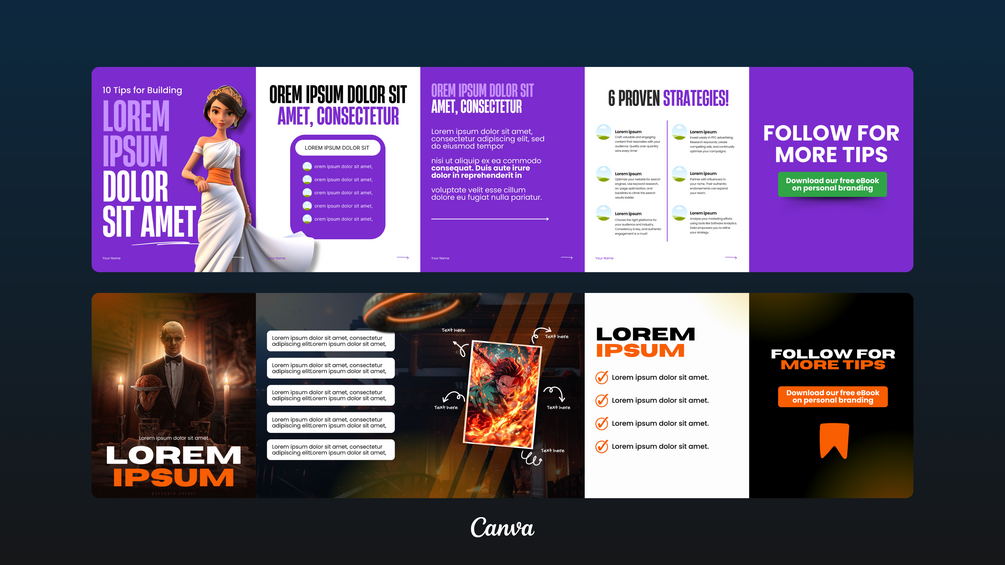
Task: Click green 'Download our free eBook' button
Action: 832,184
